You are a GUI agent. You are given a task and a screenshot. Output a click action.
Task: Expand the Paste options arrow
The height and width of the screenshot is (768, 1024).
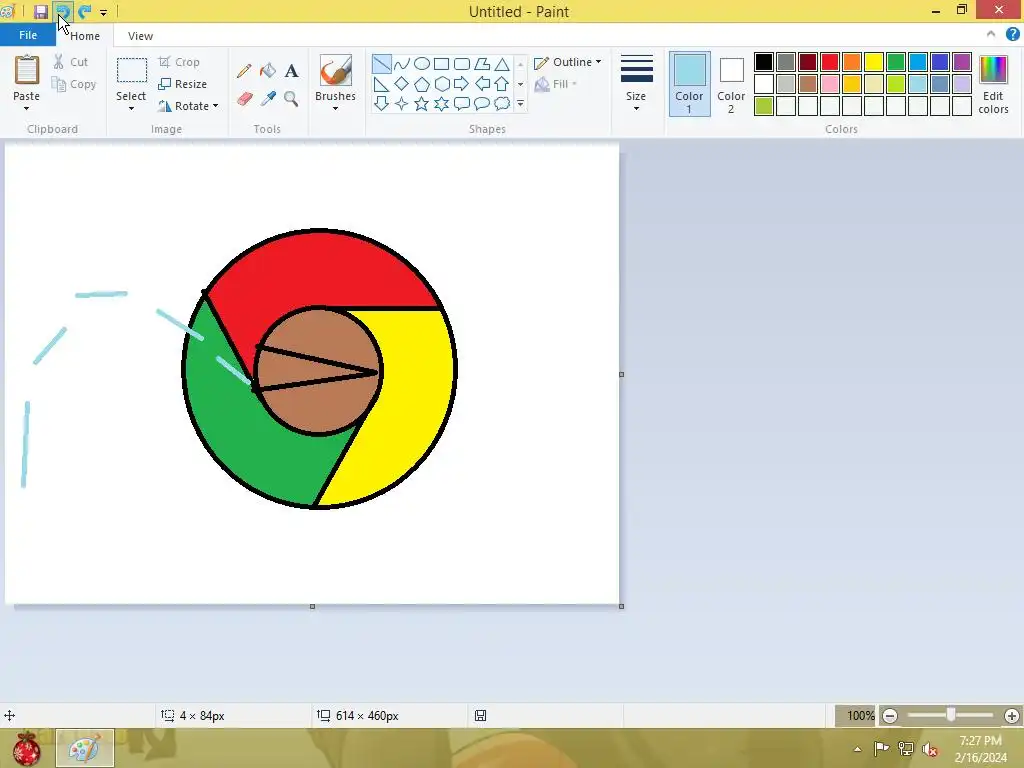(27, 108)
